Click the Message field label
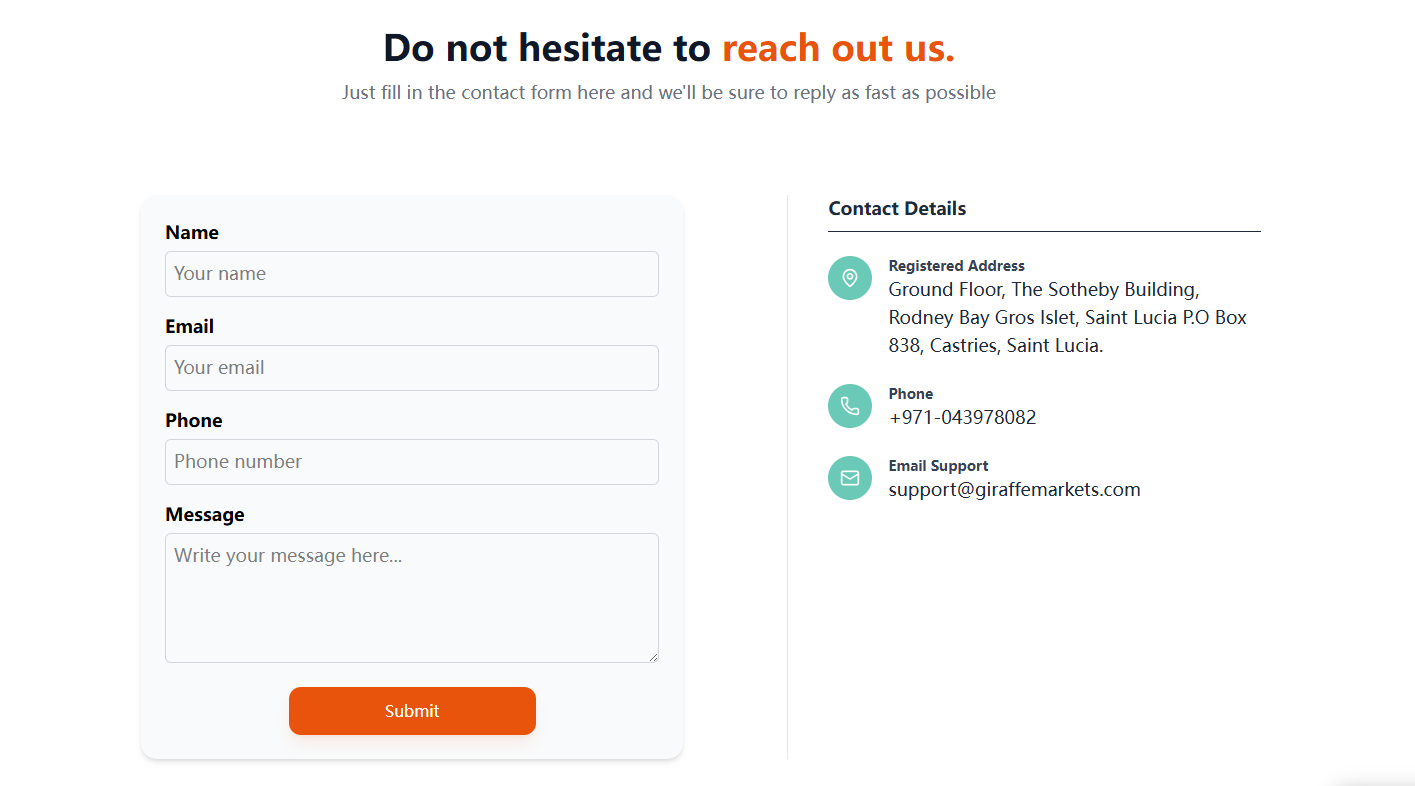The width and height of the screenshot is (1415, 786). click(x=204, y=515)
